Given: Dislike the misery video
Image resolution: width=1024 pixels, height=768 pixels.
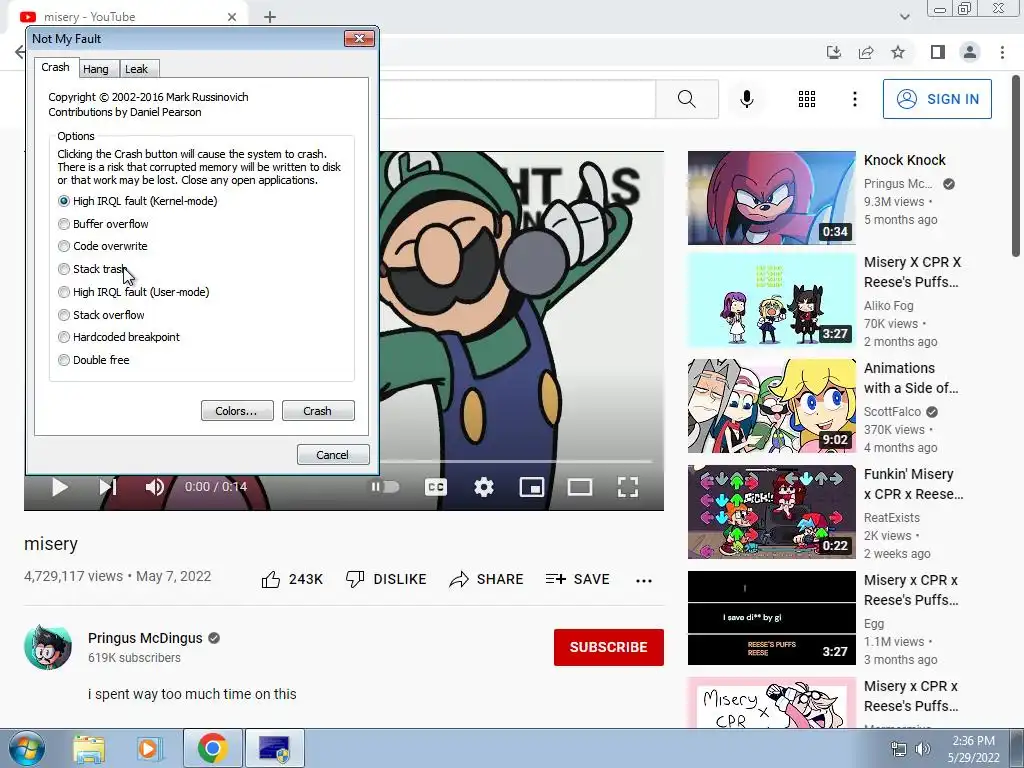Looking at the screenshot, I should coord(386,579).
